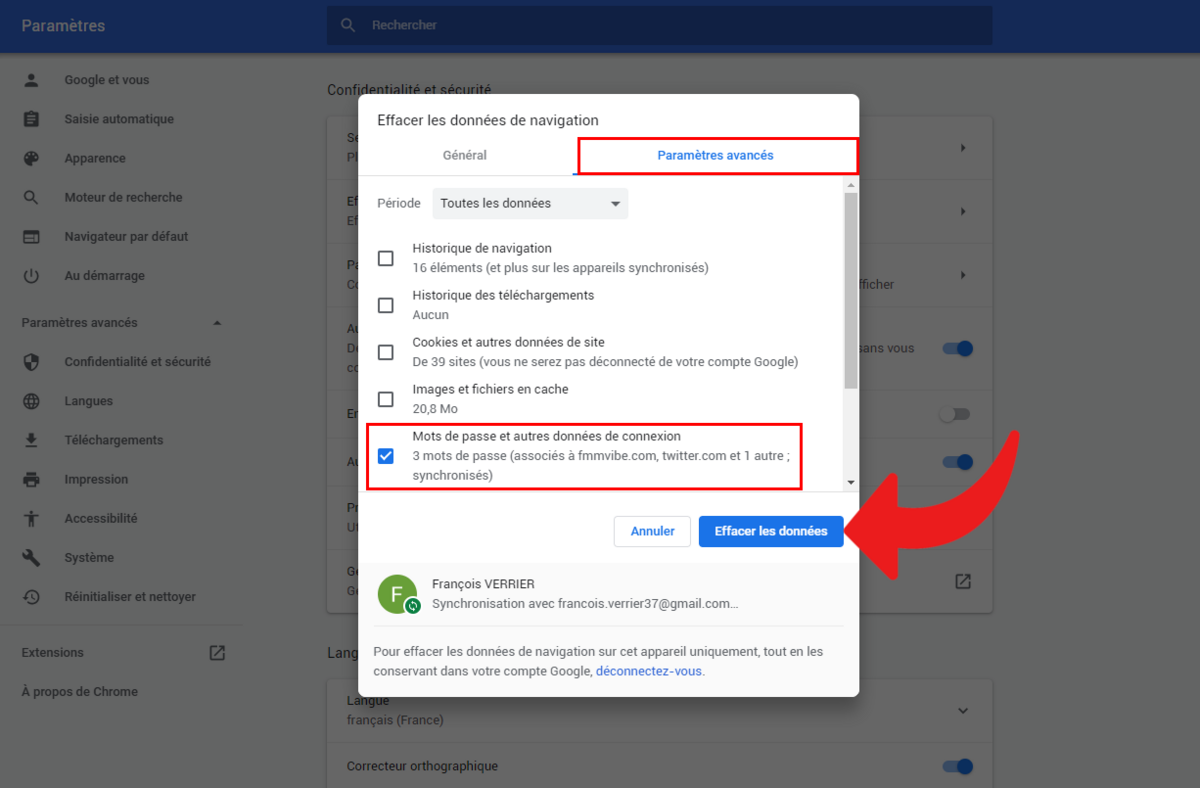Open Accessibilité settings
This screenshot has height=788, width=1200.
pyautogui.click(x=101, y=518)
